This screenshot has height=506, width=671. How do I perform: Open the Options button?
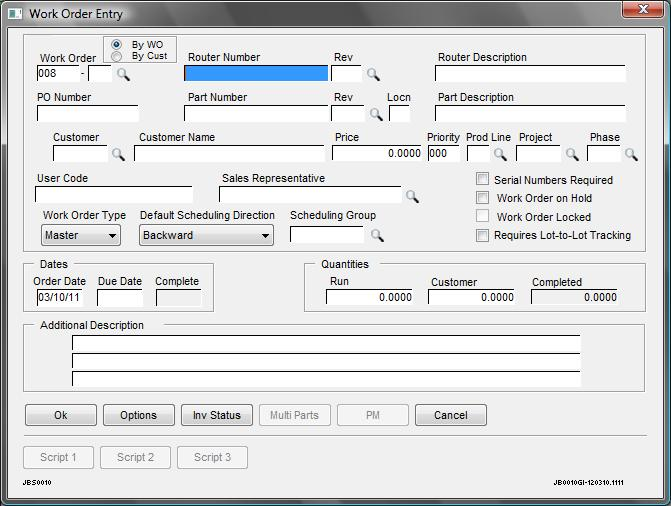pos(139,415)
